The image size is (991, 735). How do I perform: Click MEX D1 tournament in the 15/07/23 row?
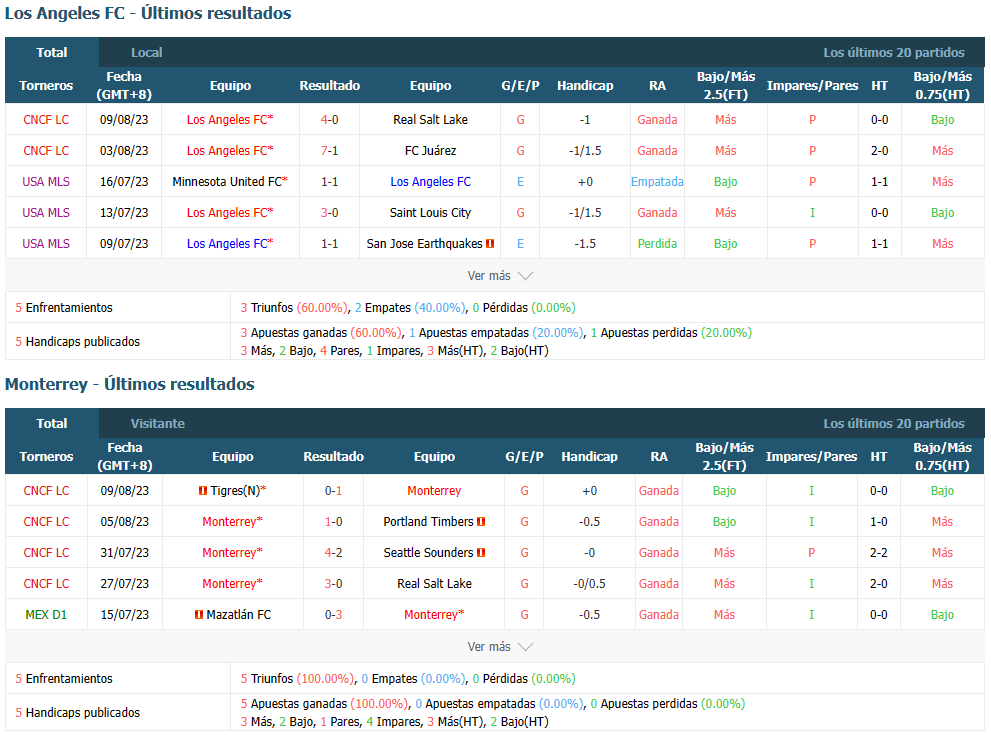pos(46,614)
